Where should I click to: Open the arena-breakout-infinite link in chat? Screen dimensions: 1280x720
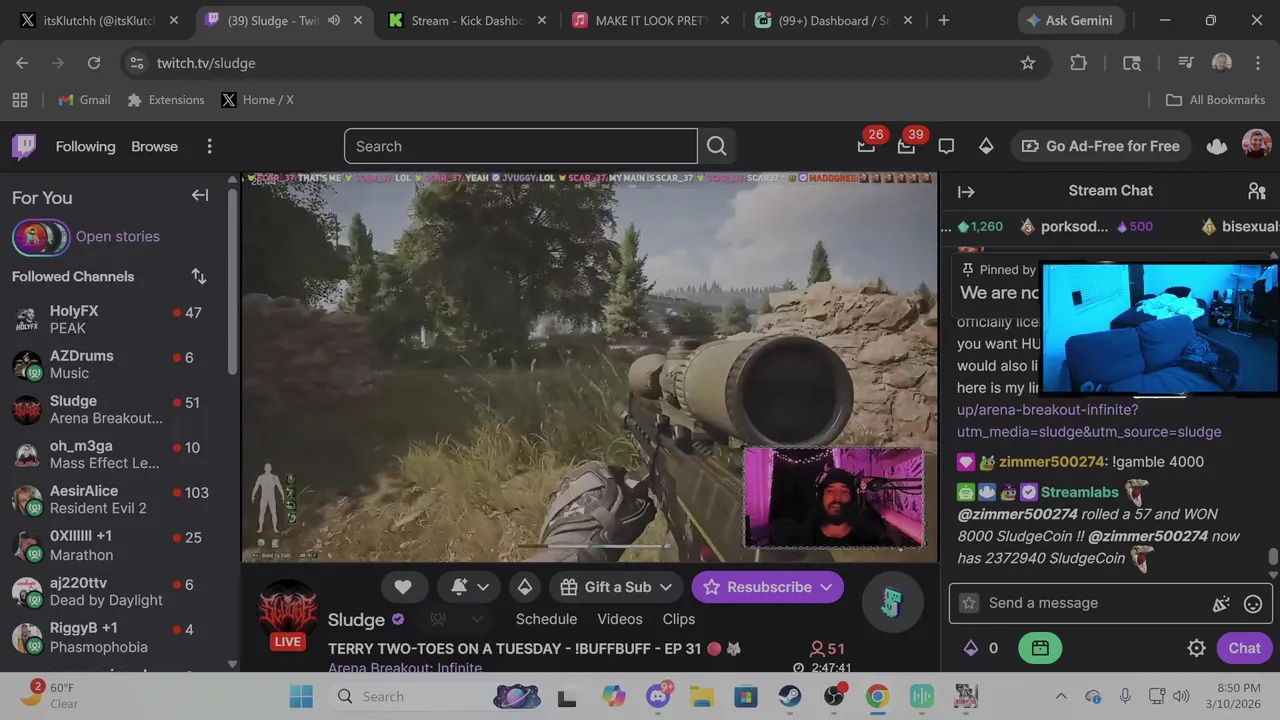pos(1089,421)
